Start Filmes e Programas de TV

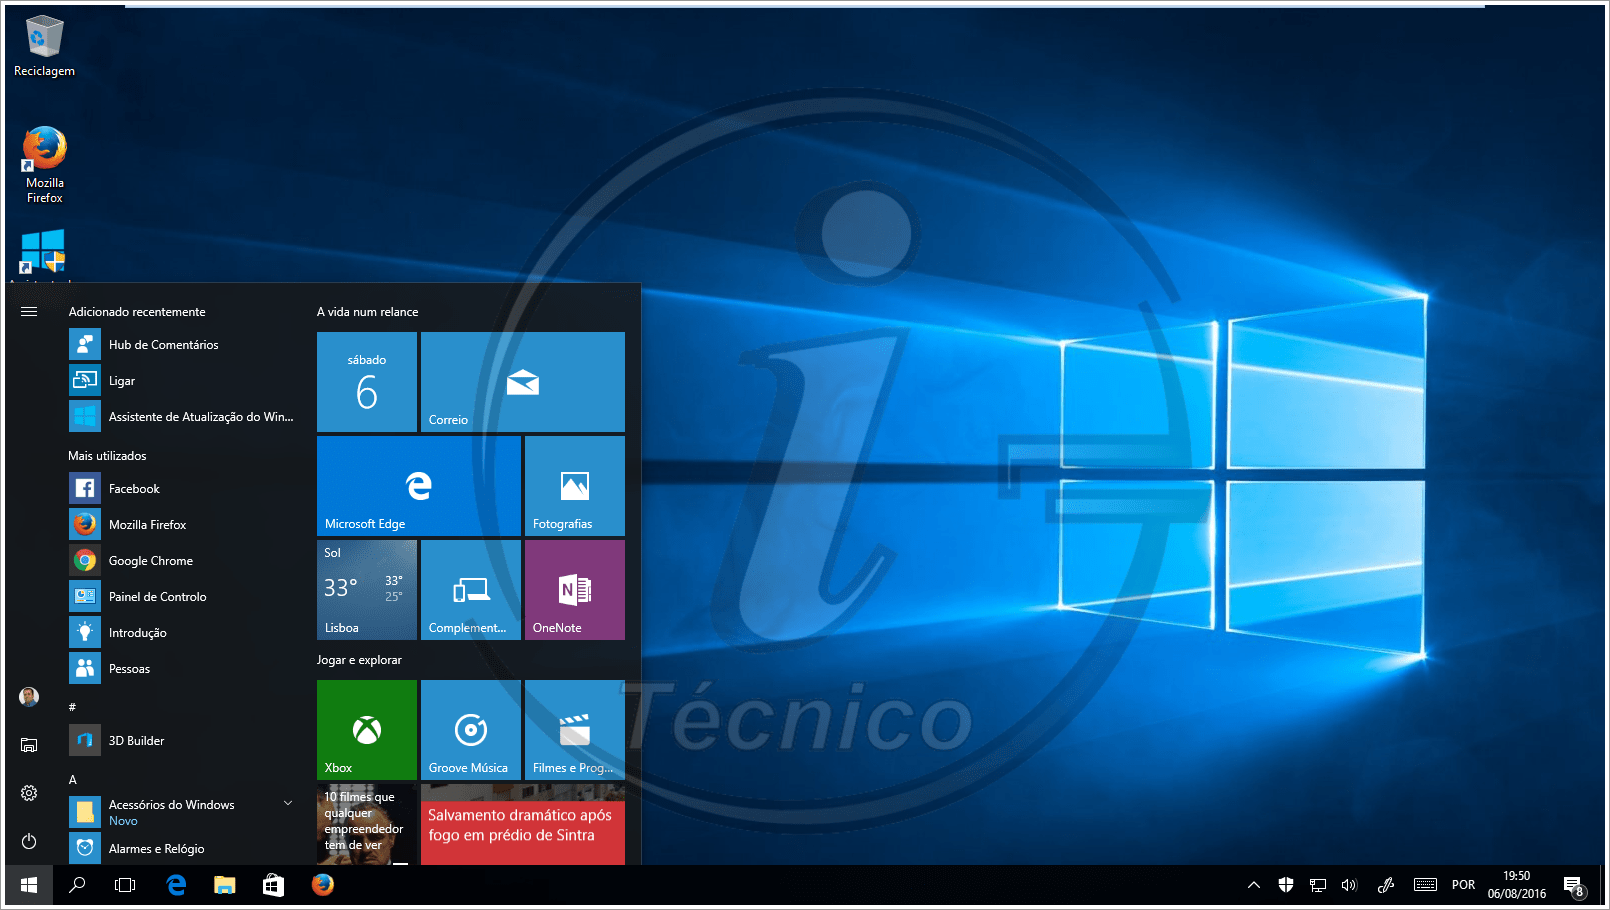pos(573,729)
